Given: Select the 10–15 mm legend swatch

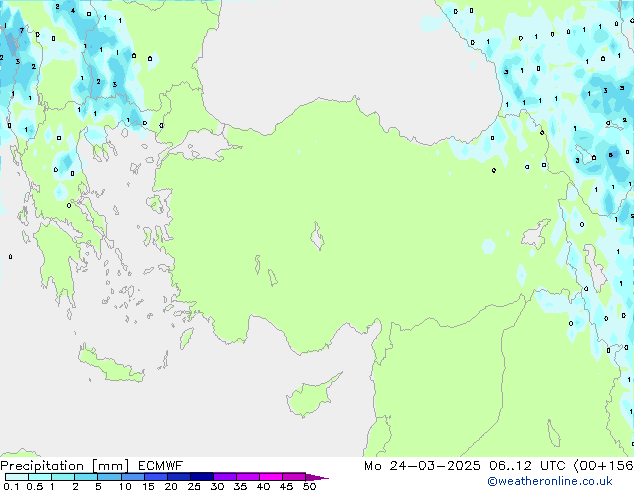Looking at the screenshot, I should pos(132,477).
